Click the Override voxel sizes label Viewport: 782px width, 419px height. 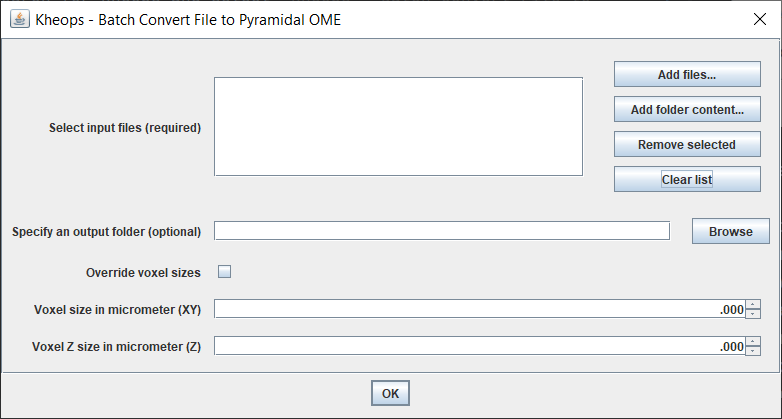coord(143,273)
